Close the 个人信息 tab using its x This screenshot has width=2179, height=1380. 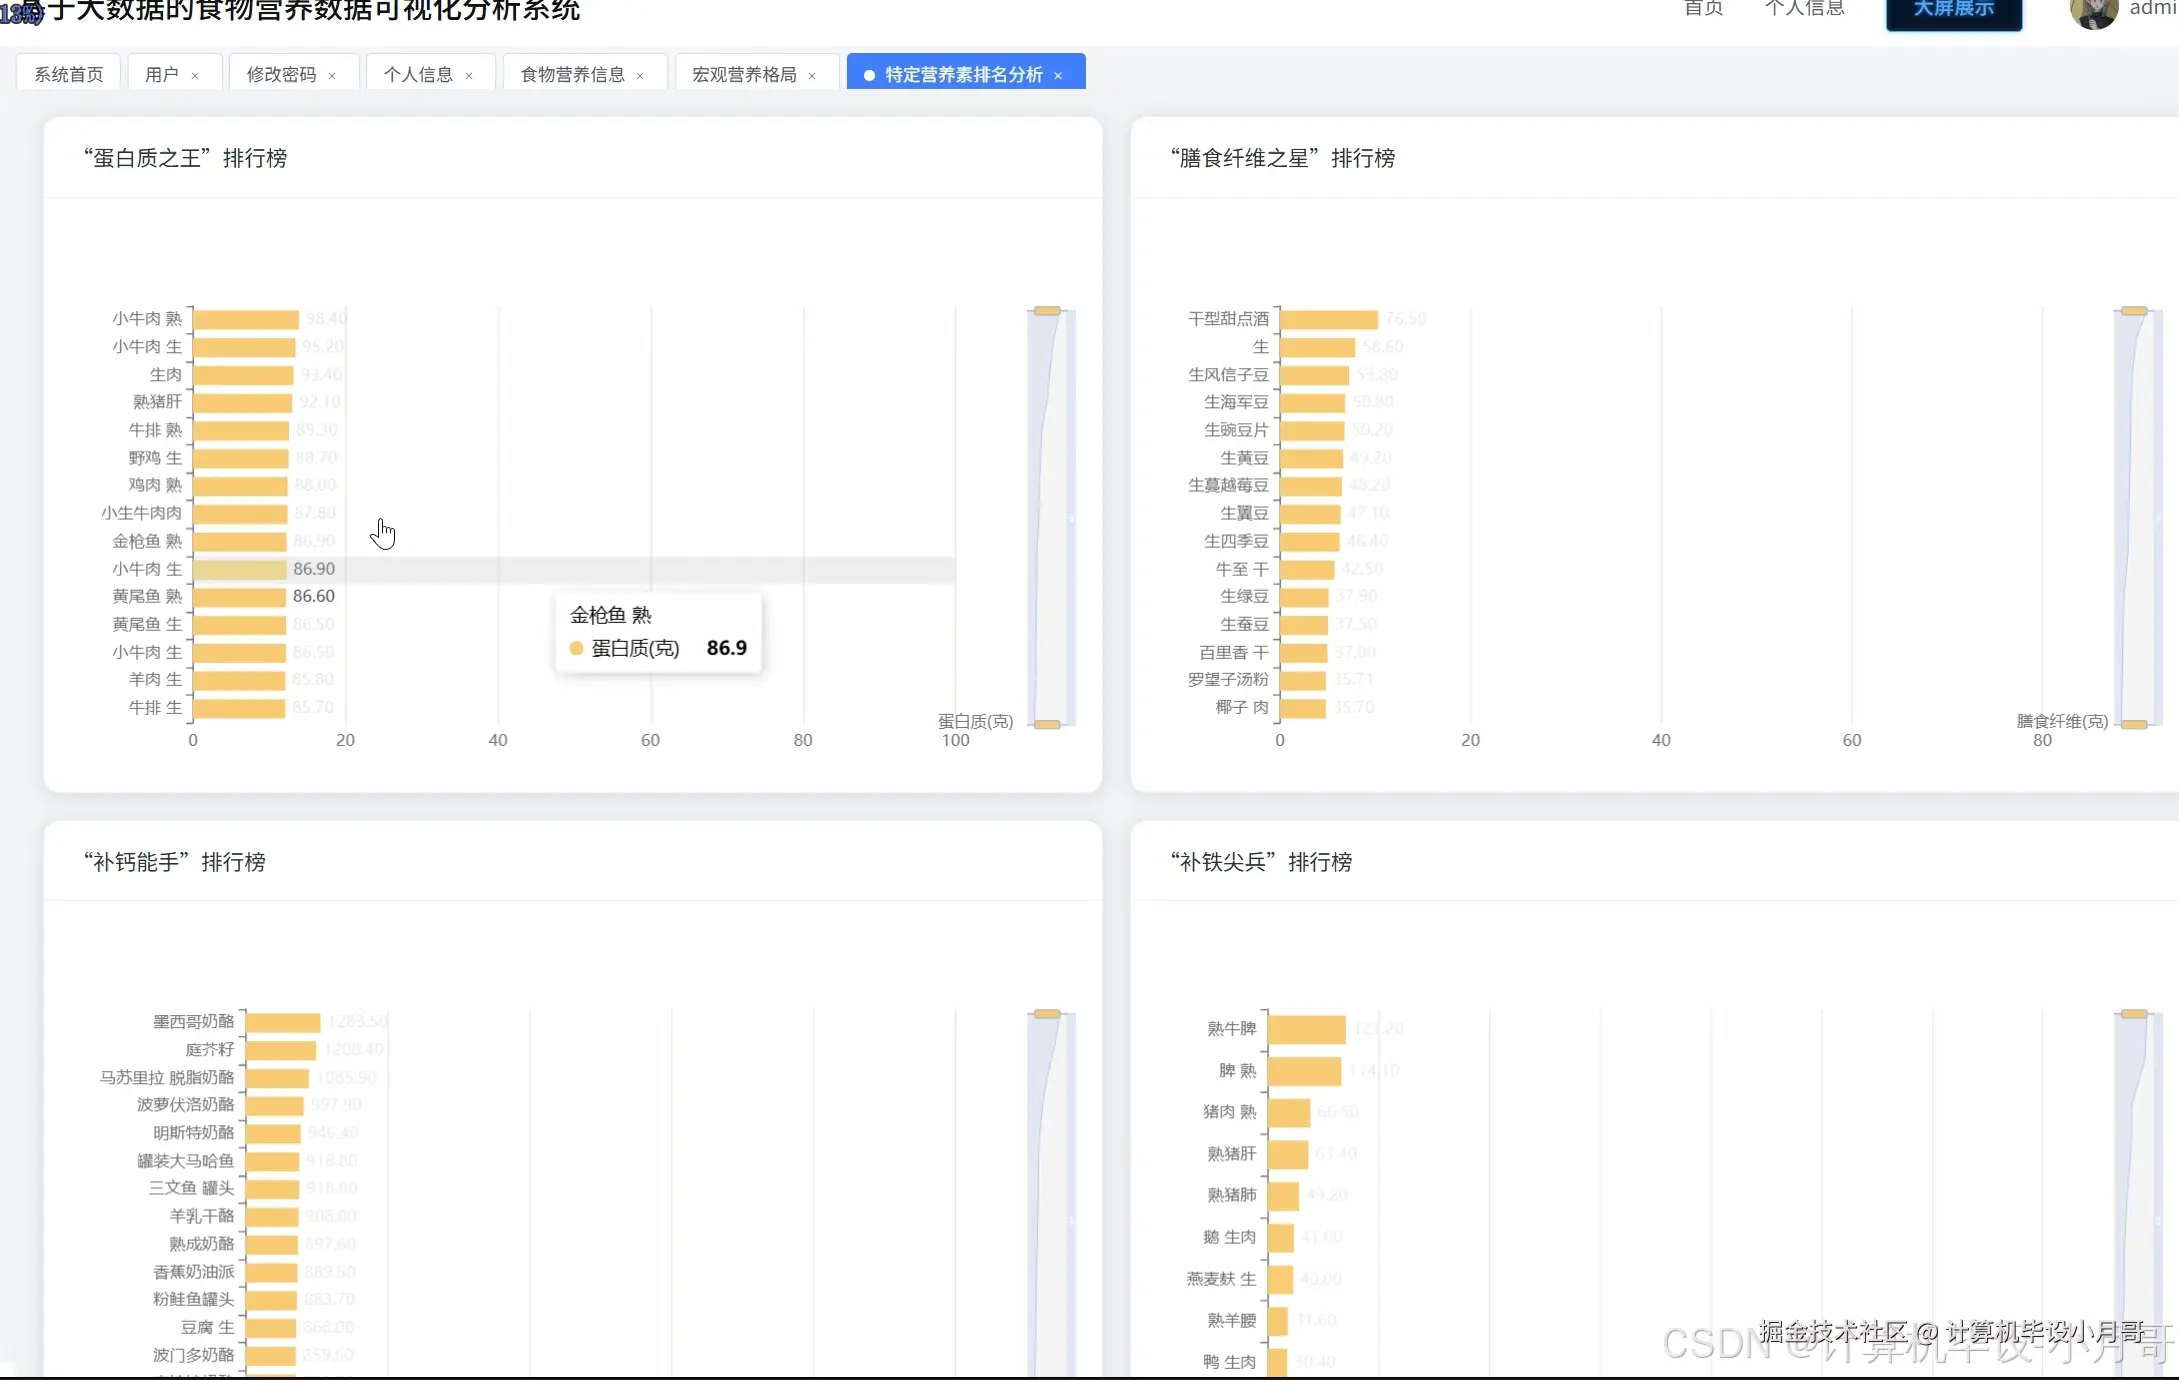469,76
